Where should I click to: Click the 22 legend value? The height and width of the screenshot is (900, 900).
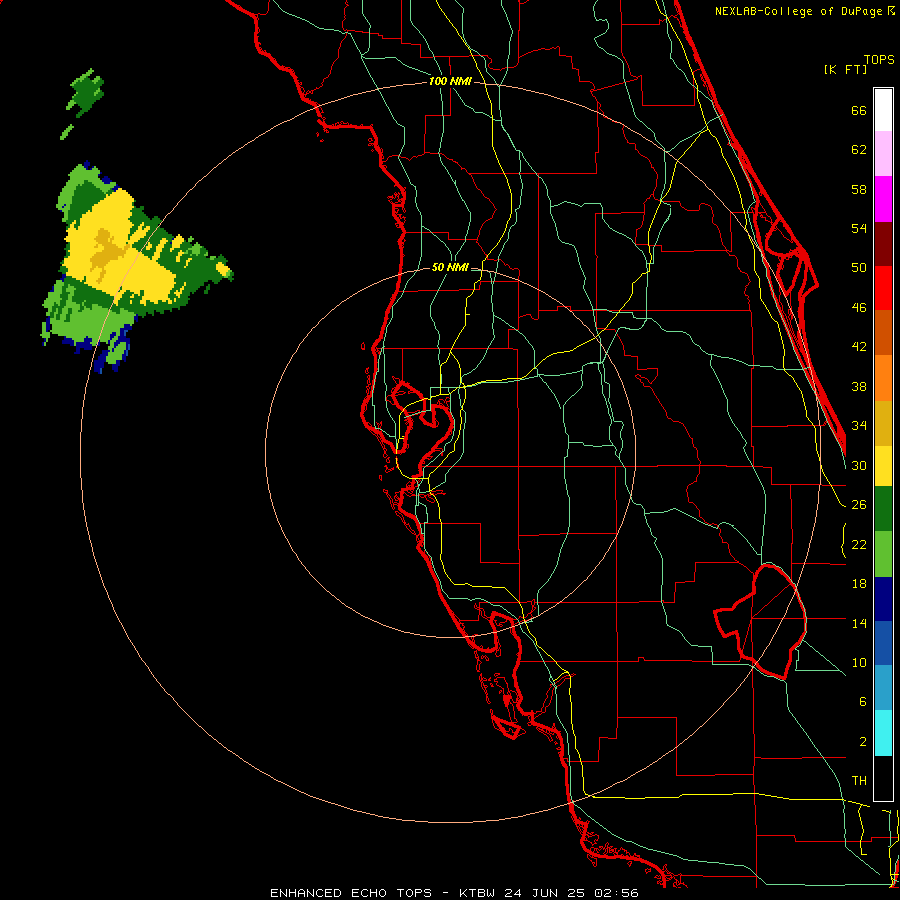tap(859, 544)
